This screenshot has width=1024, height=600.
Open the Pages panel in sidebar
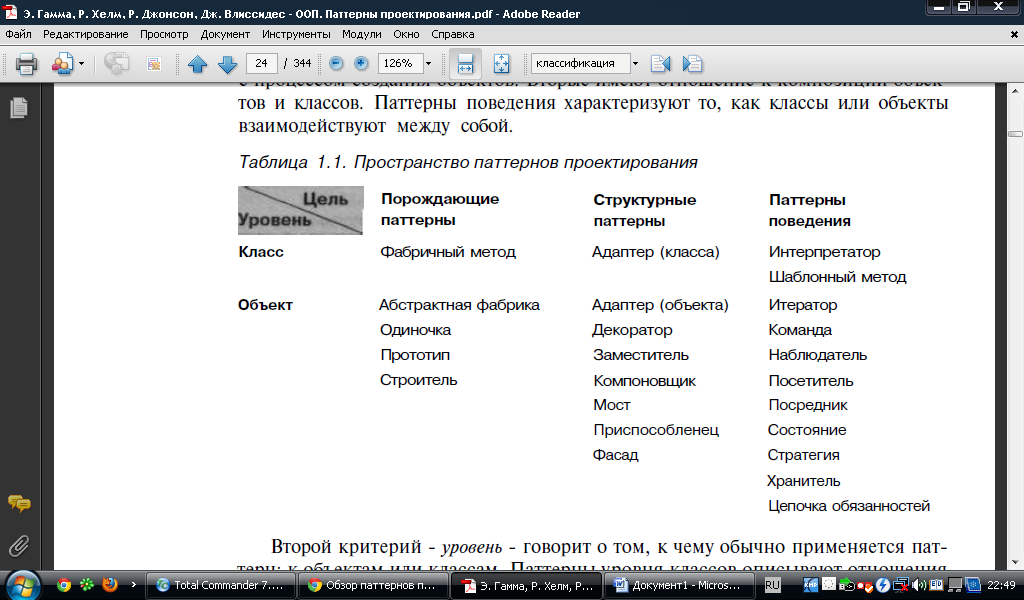point(19,108)
